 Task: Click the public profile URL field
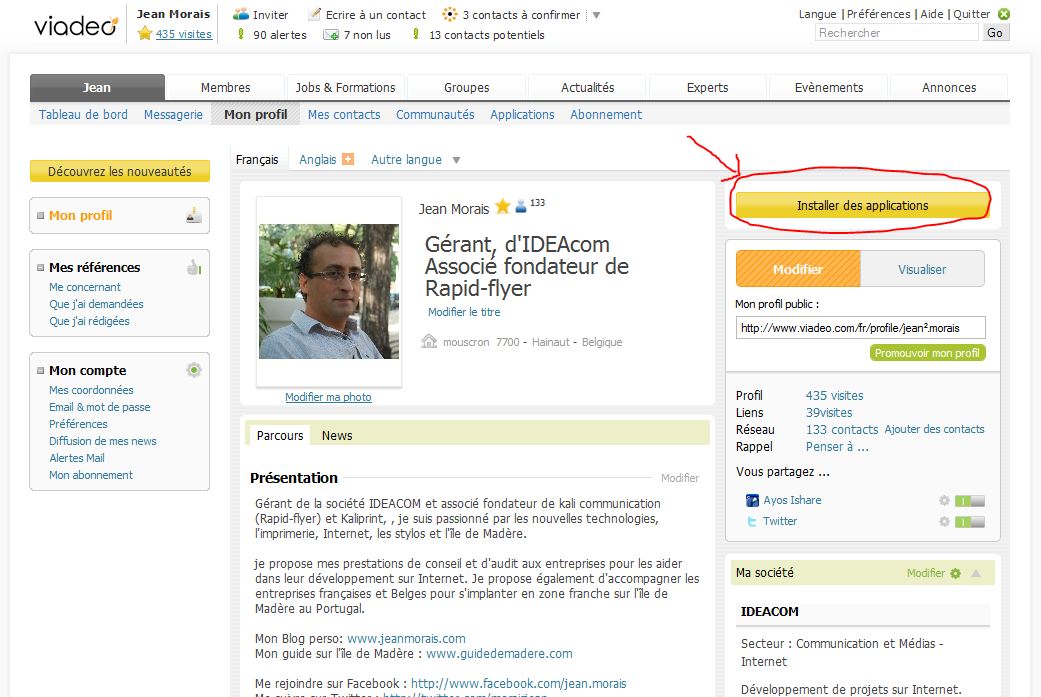[860, 327]
